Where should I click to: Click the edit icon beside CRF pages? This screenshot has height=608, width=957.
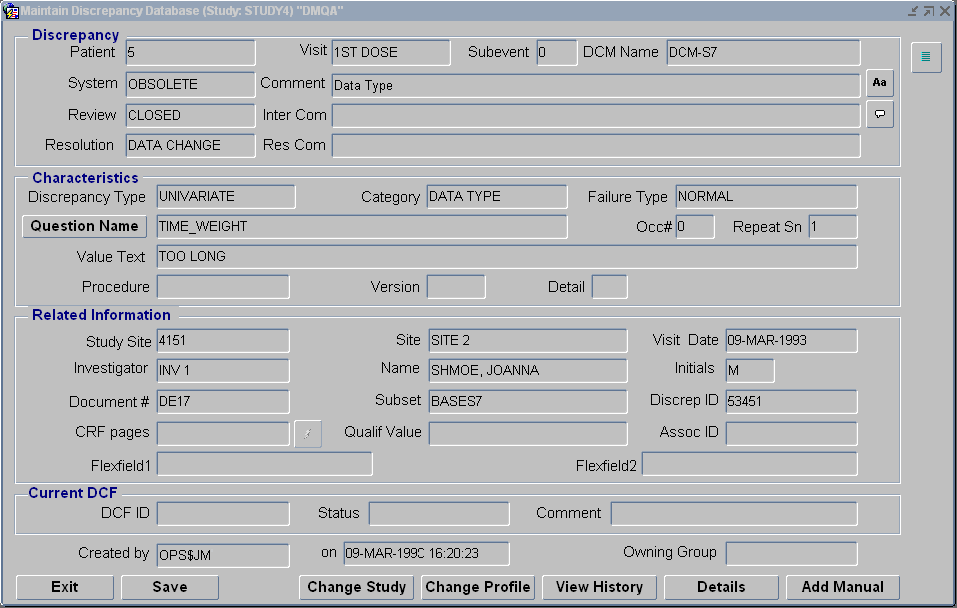[x=307, y=434]
